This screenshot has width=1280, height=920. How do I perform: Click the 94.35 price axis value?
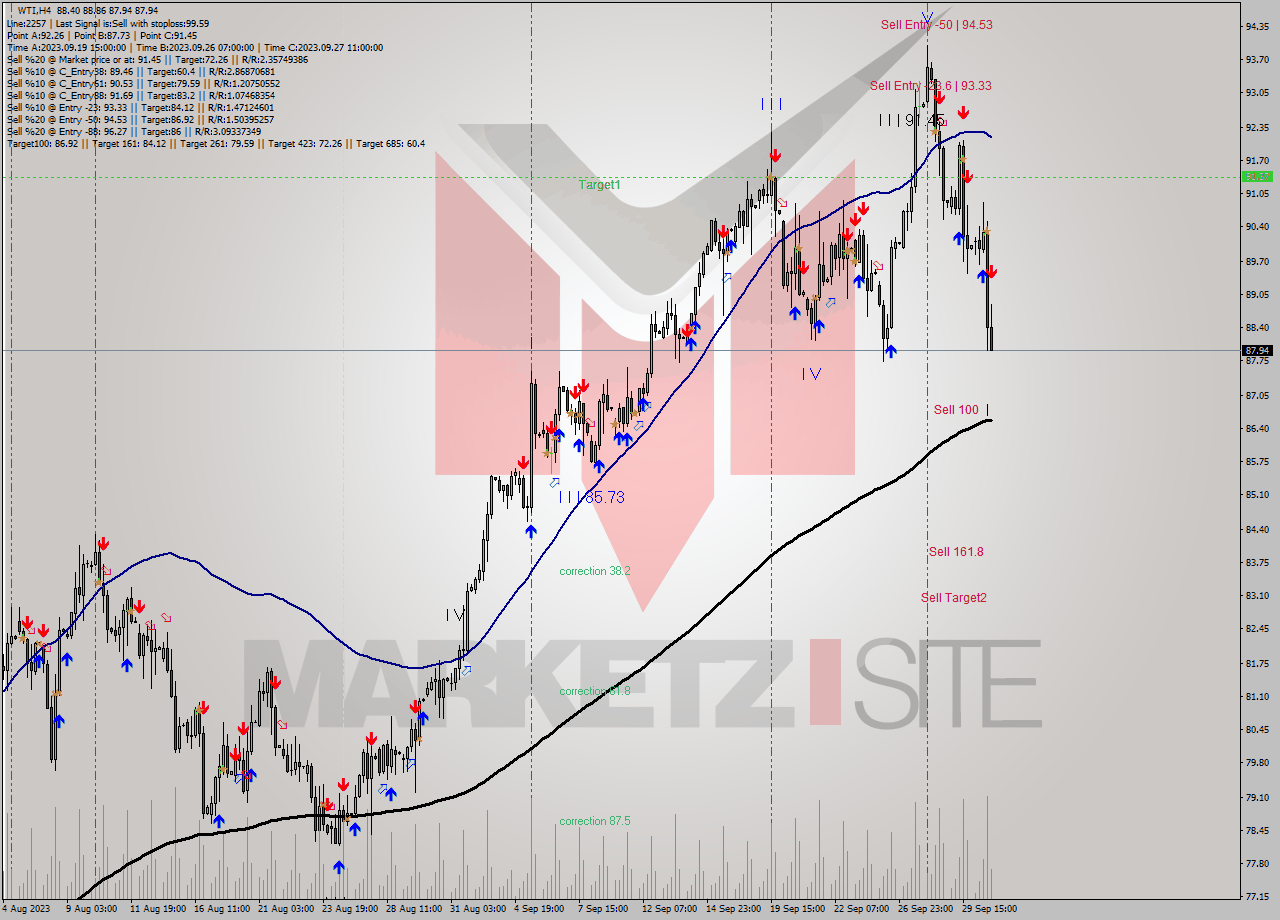tap(1257, 26)
